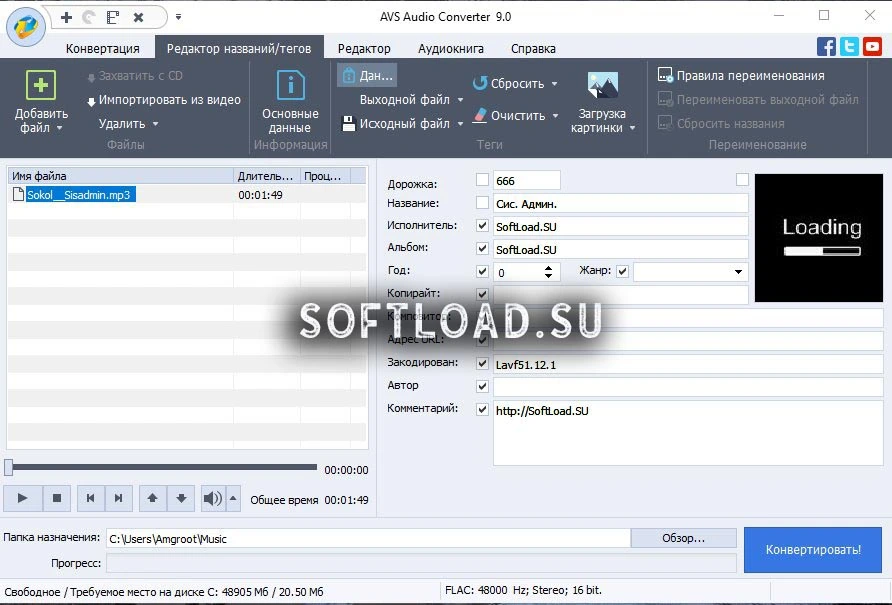Click the Move file up arrow
The image size is (892, 605).
coord(152,499)
